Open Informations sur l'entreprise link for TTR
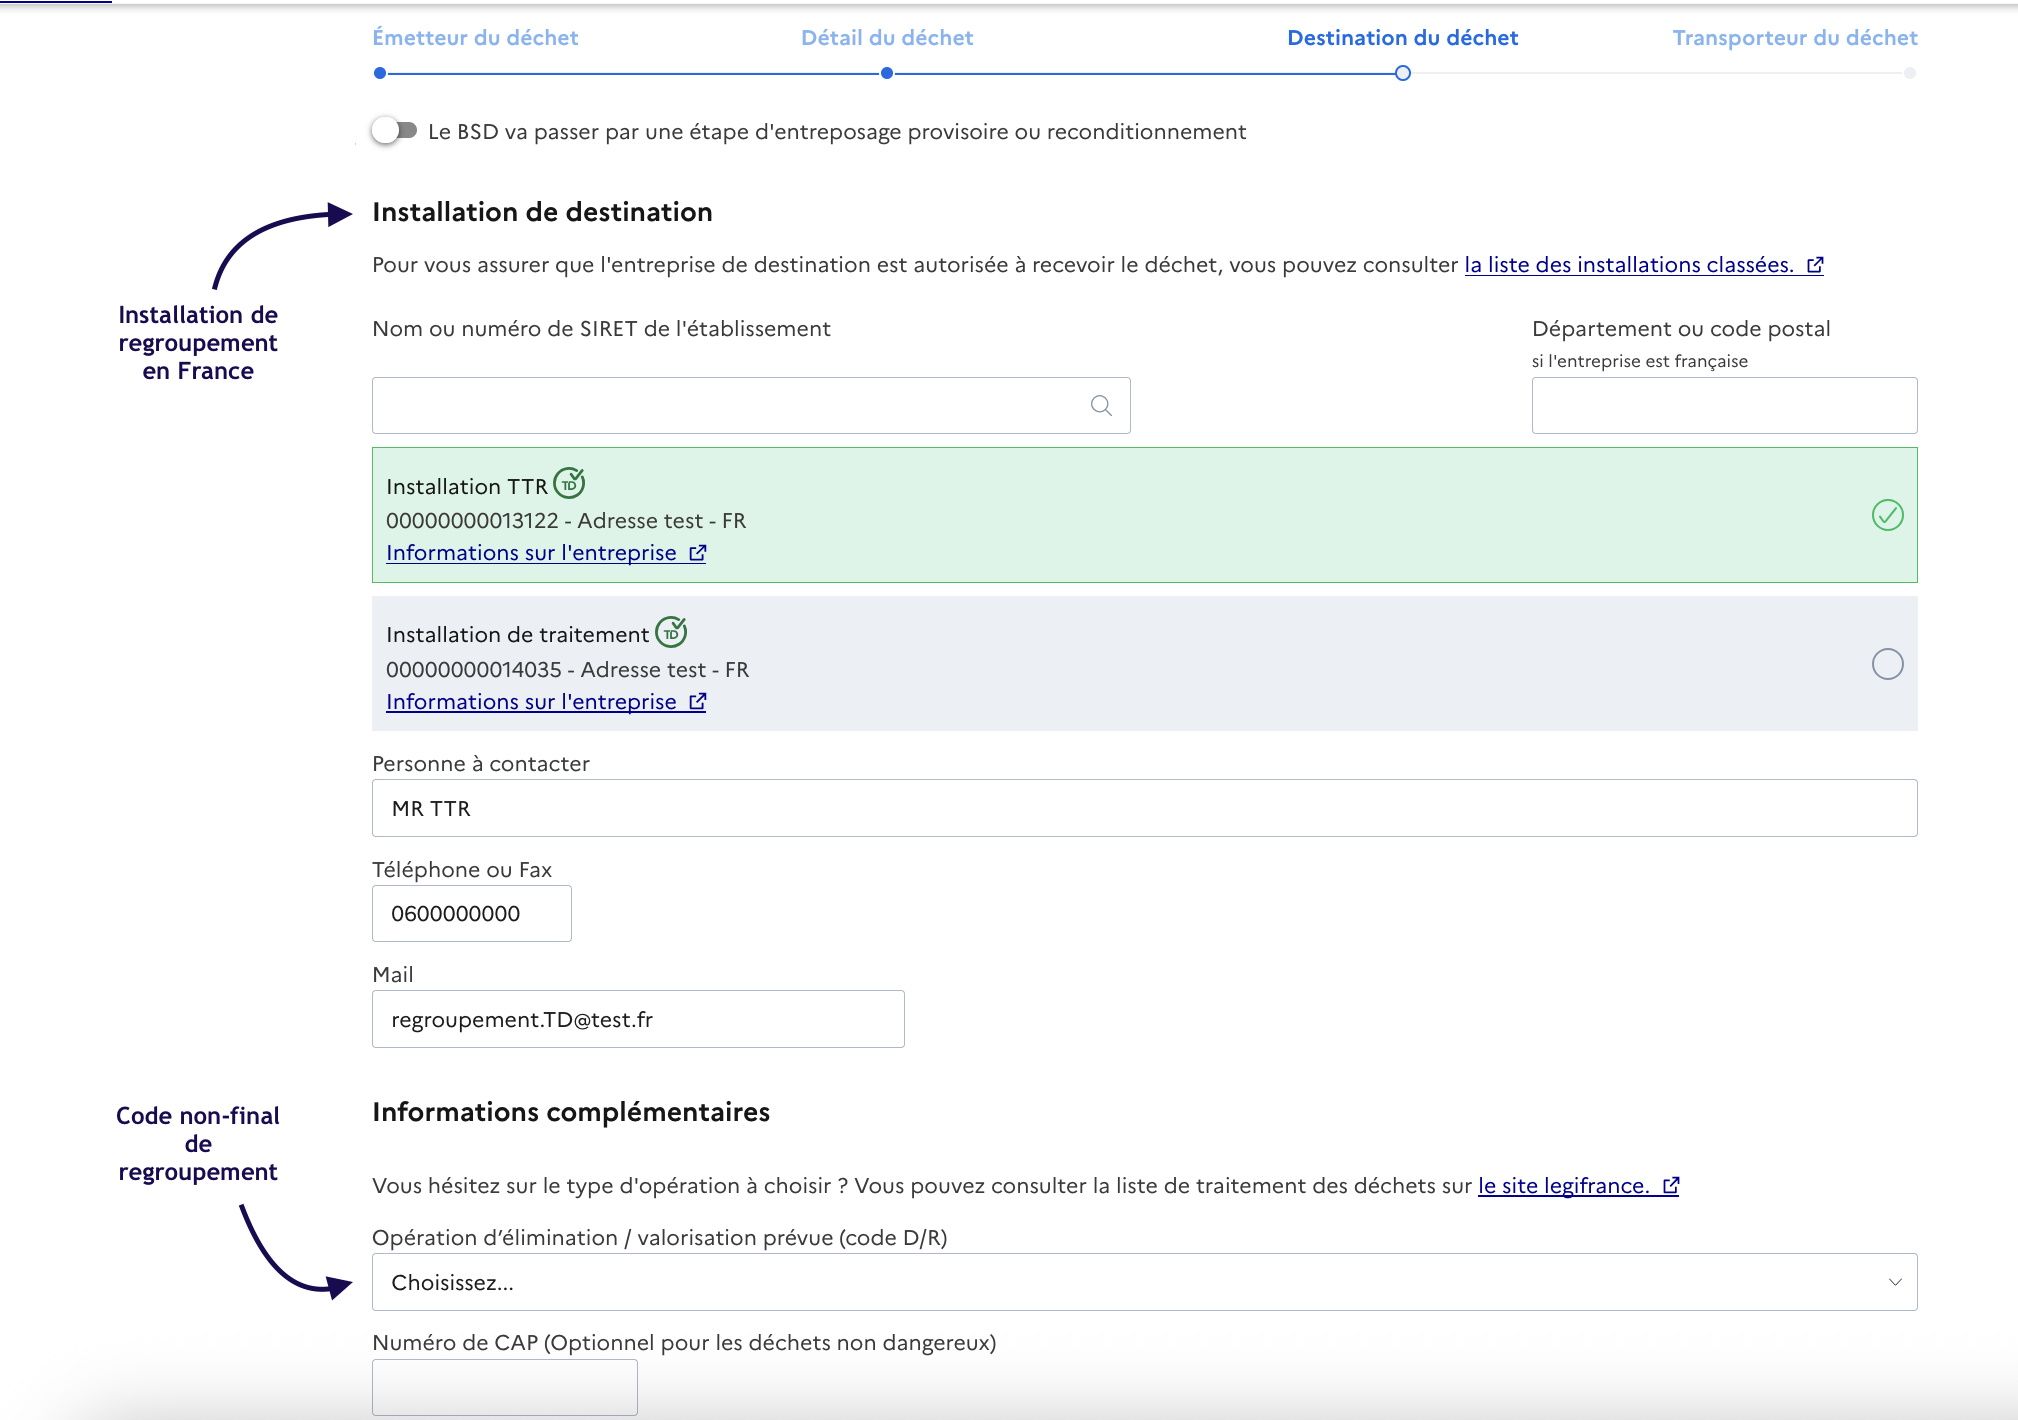Screen dimensions: 2018x1420 pyautogui.click(x=531, y=553)
